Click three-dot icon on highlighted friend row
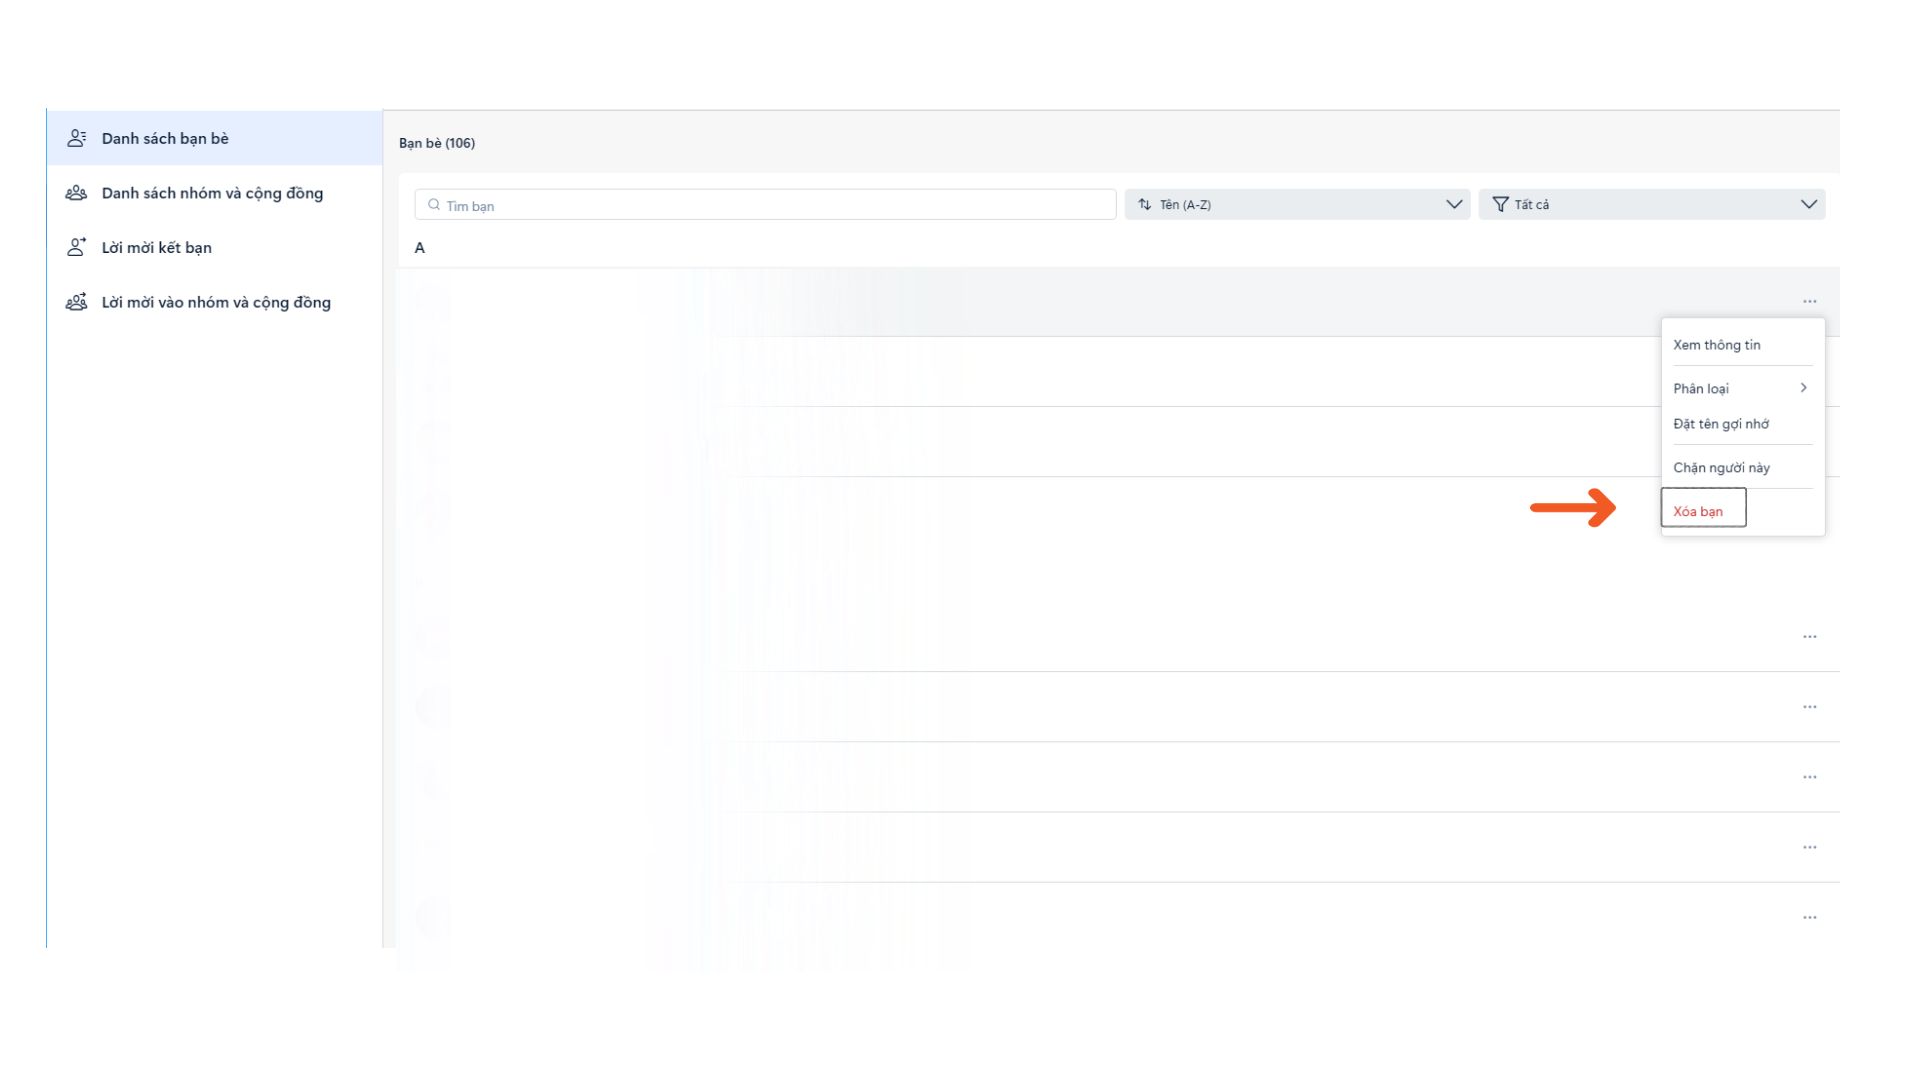This screenshot has width=1920, height=1080. pyautogui.click(x=1809, y=301)
